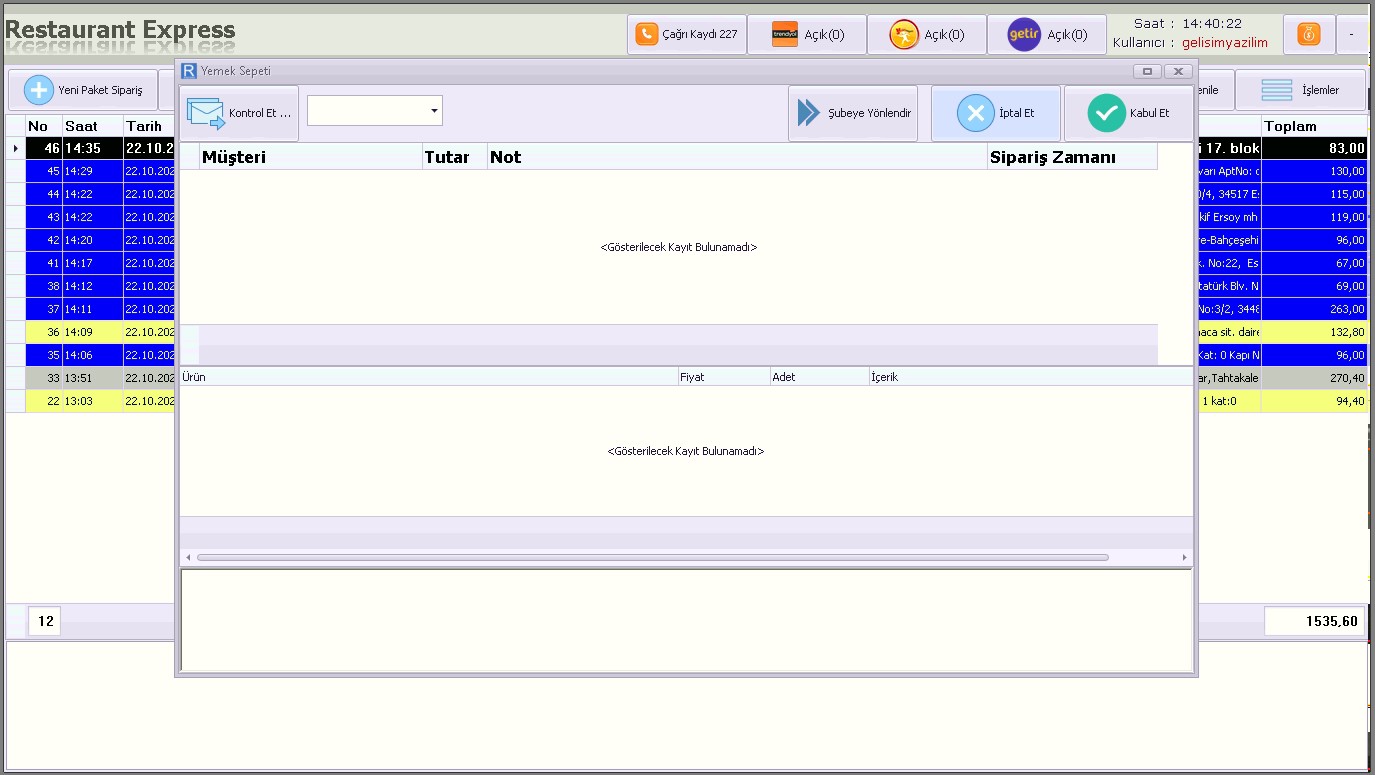The image size is (1375, 775).
Task: Select order row 37 at 14:11
Action: click(100, 309)
